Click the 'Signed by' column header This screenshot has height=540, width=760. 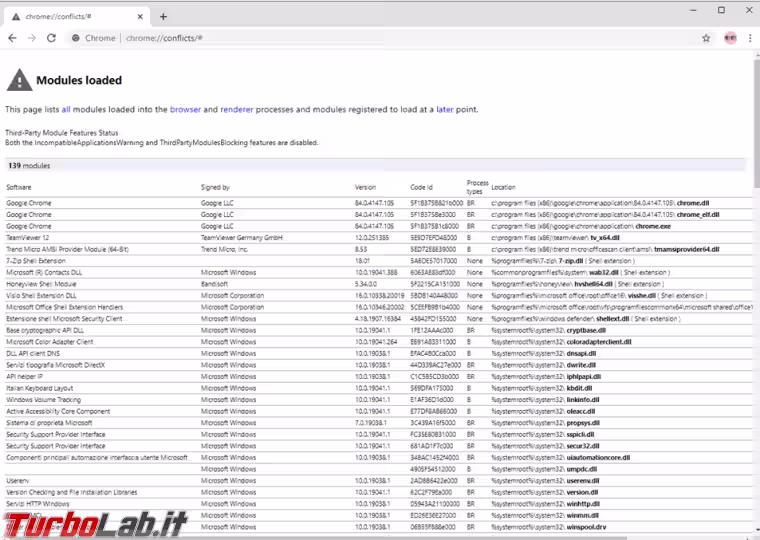coord(215,187)
